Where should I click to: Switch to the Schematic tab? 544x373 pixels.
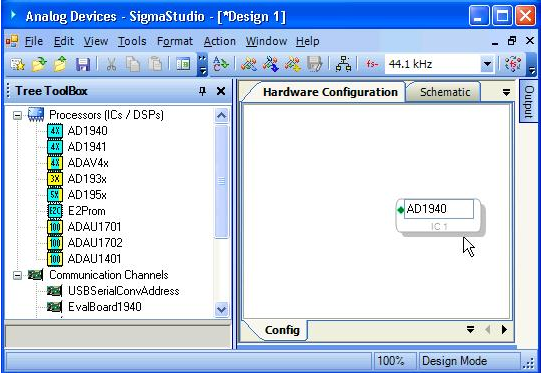(445, 92)
